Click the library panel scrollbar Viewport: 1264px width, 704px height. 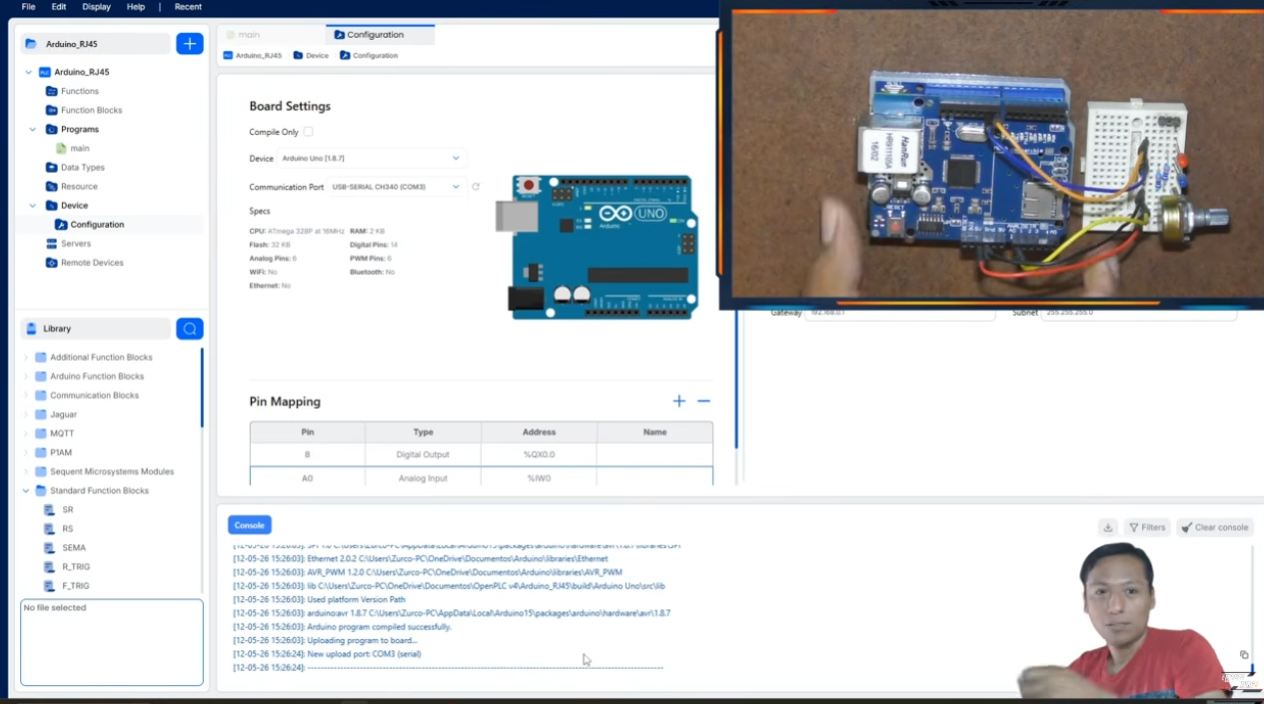[x=202, y=388]
